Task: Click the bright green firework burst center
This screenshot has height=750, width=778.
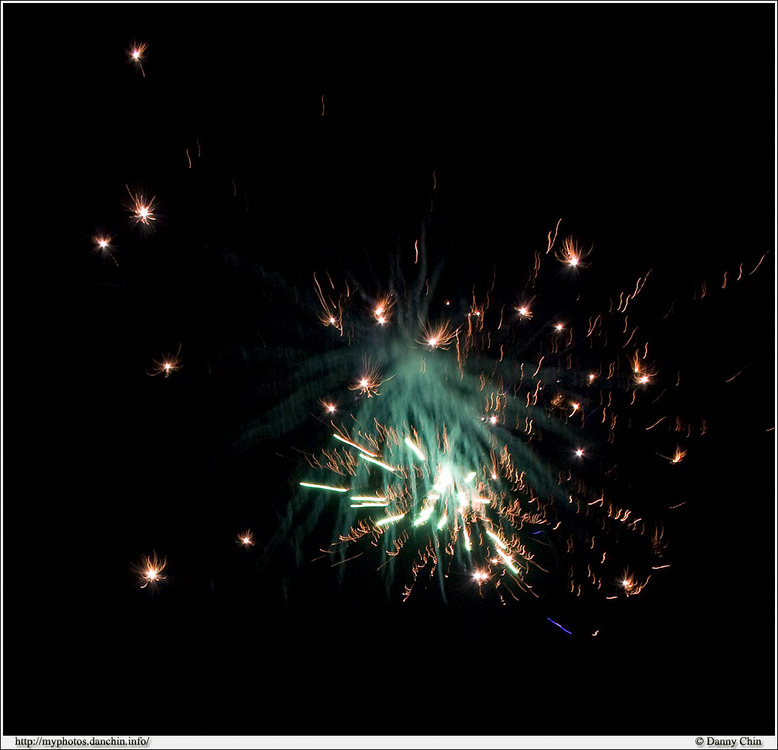Action: [x=440, y=485]
